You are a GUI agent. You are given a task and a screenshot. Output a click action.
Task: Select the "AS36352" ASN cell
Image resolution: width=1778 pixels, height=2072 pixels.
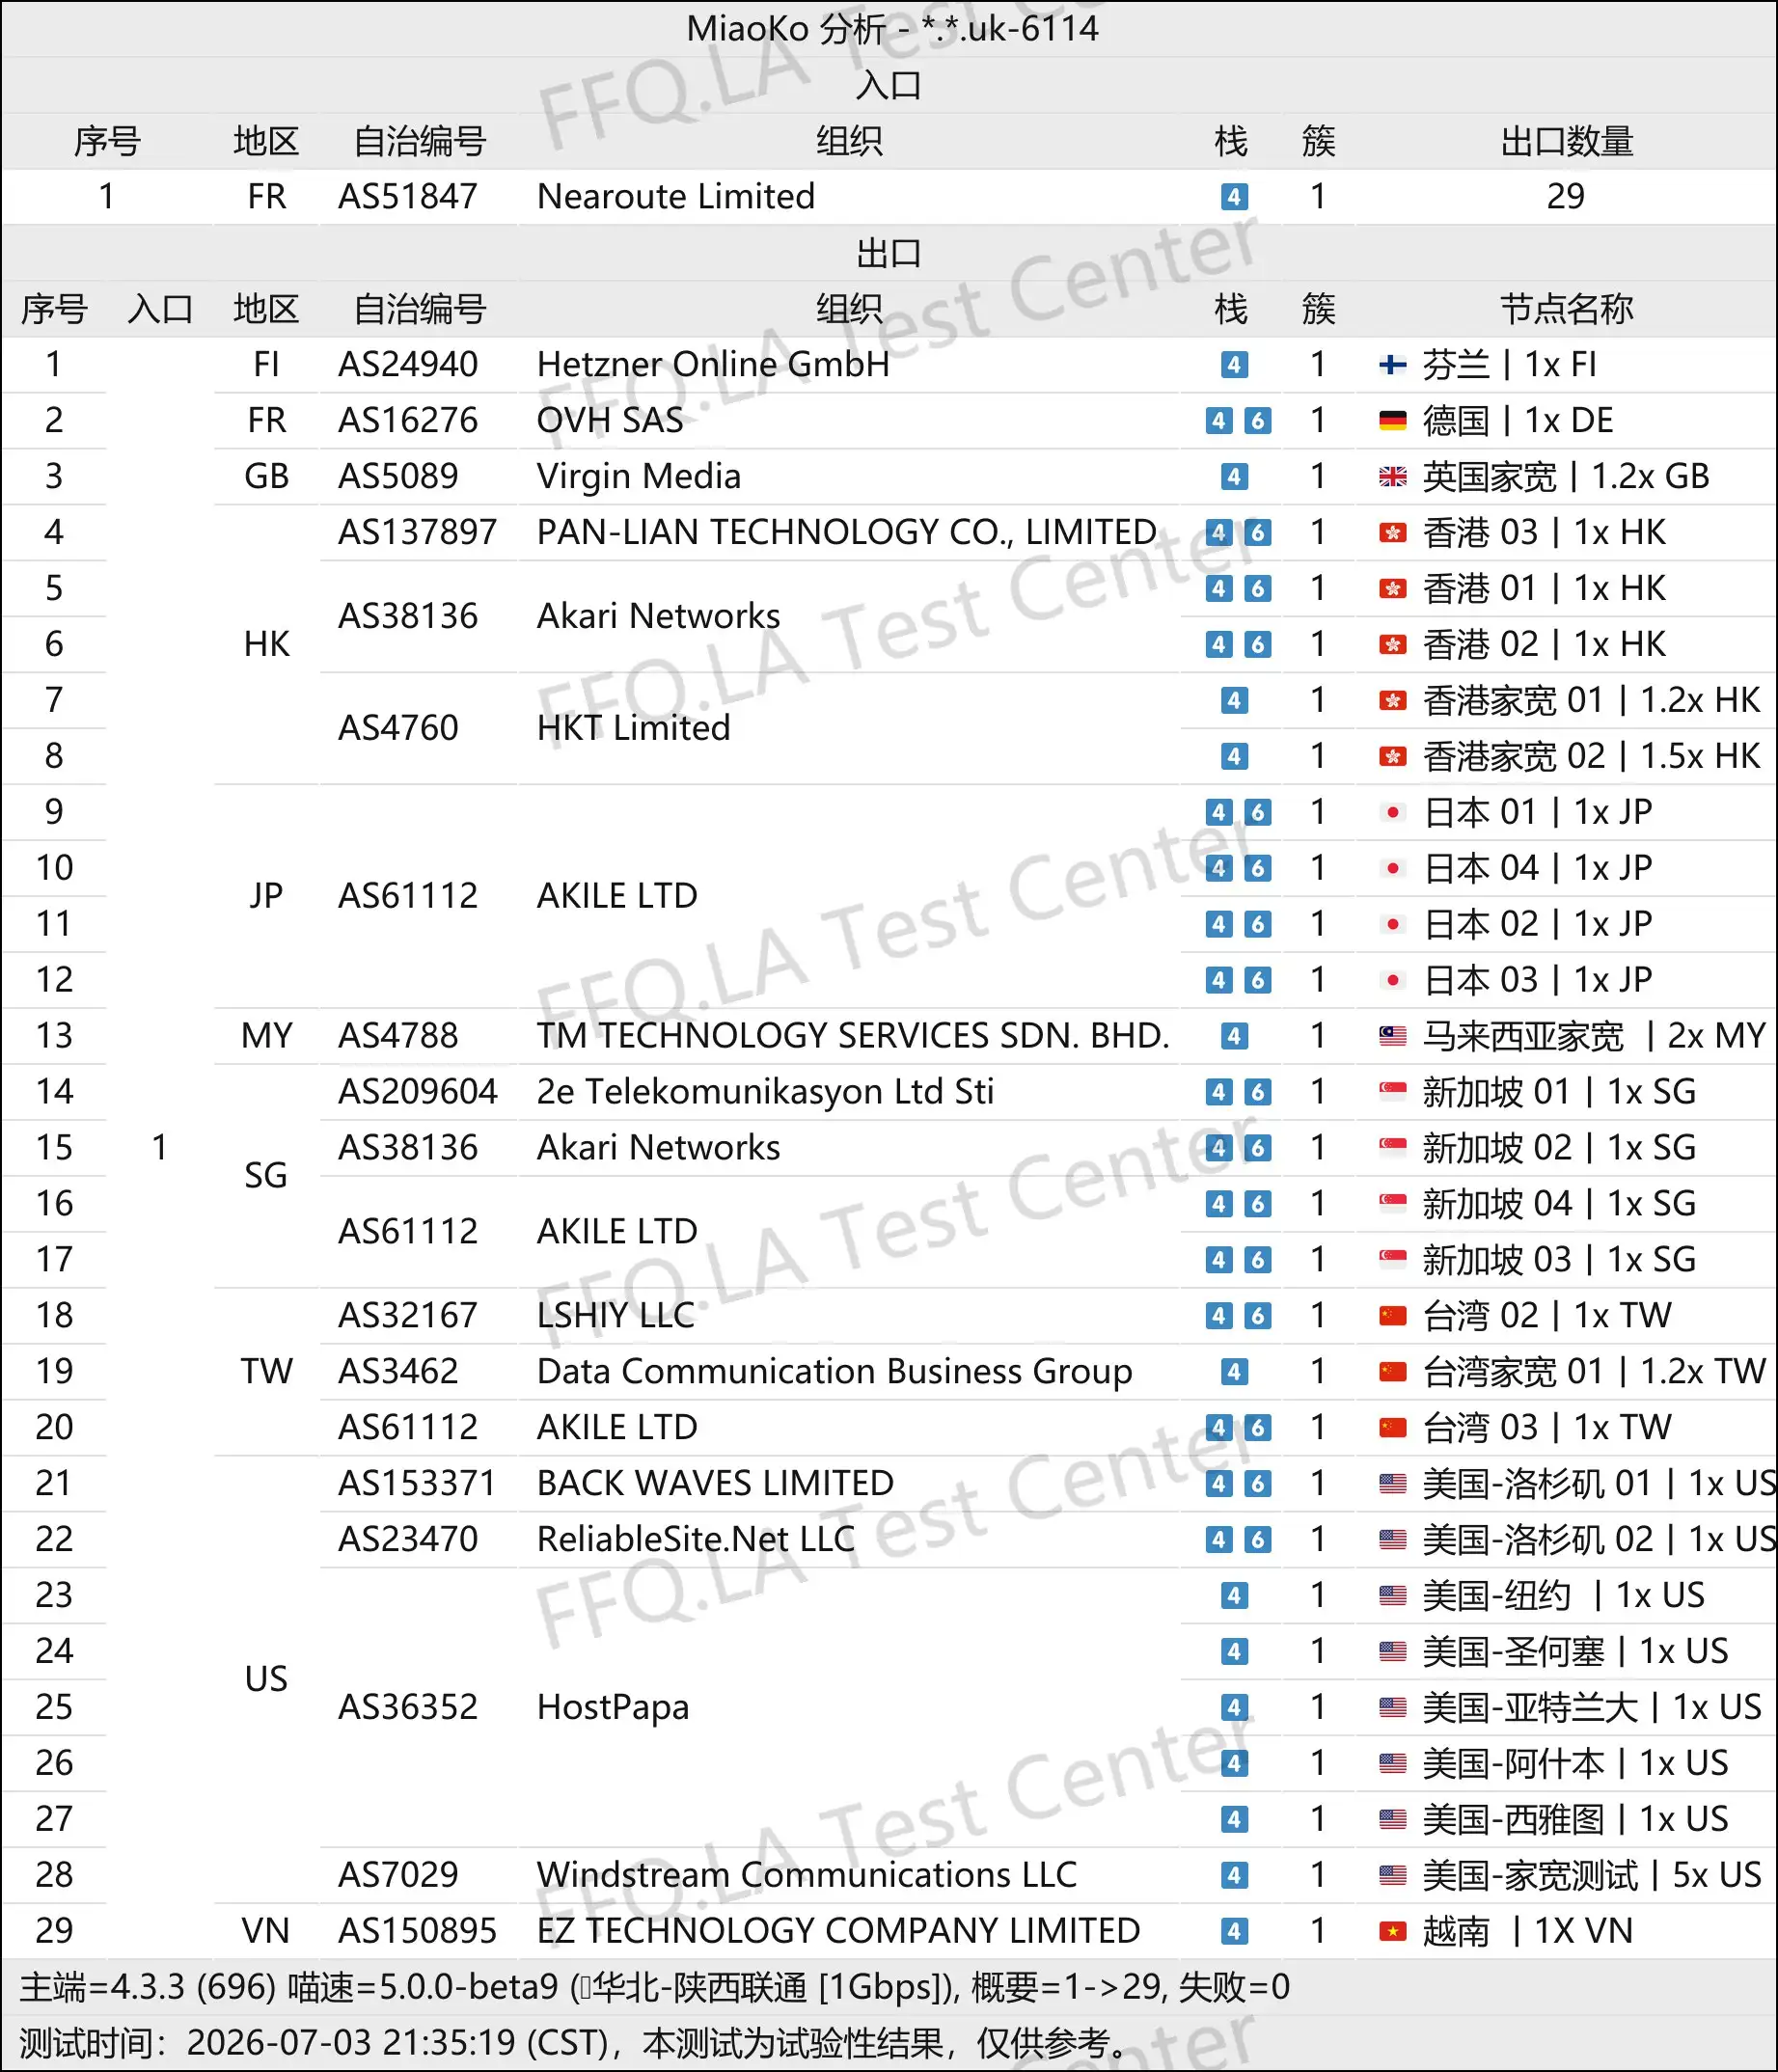pos(408,1707)
